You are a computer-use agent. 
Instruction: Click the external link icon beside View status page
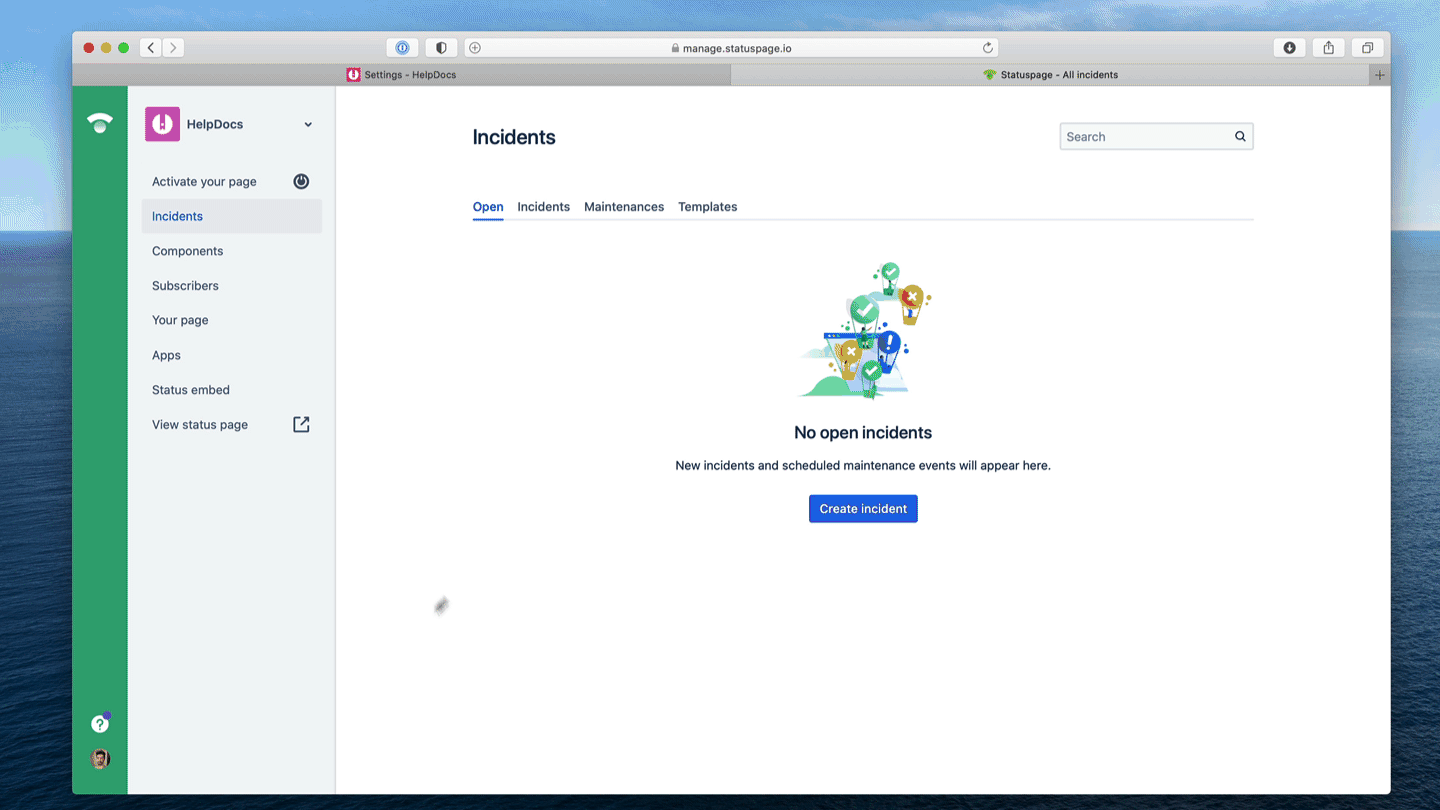[301, 424]
